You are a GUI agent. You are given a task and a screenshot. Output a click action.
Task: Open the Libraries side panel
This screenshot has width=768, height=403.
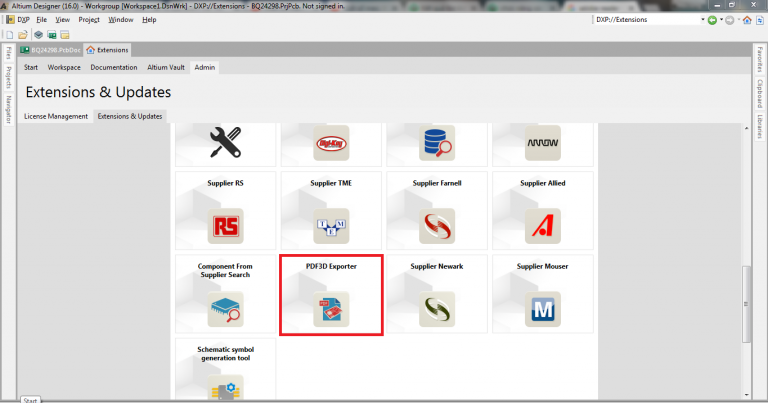tap(760, 127)
